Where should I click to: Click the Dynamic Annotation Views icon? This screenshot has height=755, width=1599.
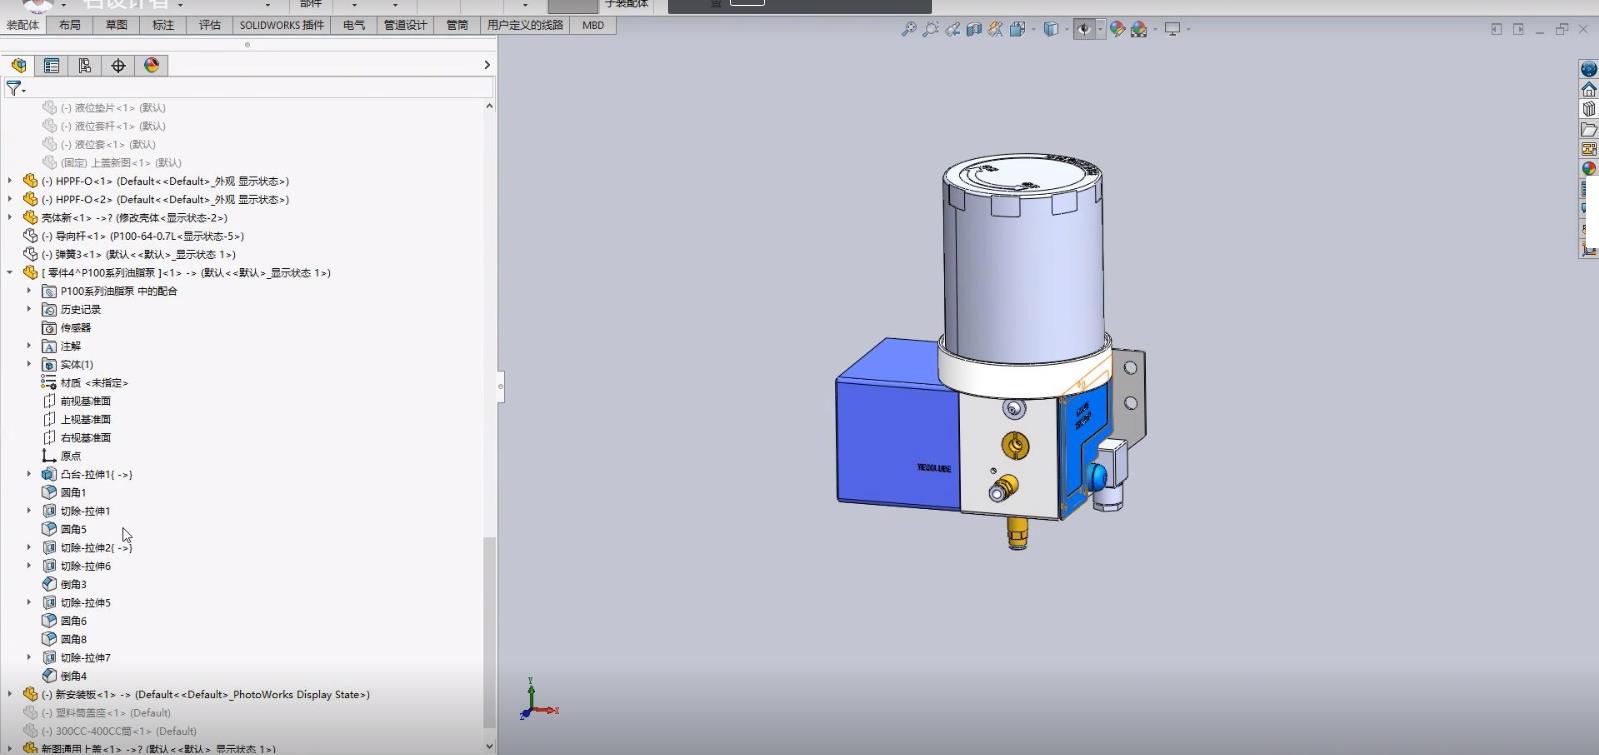(x=995, y=29)
